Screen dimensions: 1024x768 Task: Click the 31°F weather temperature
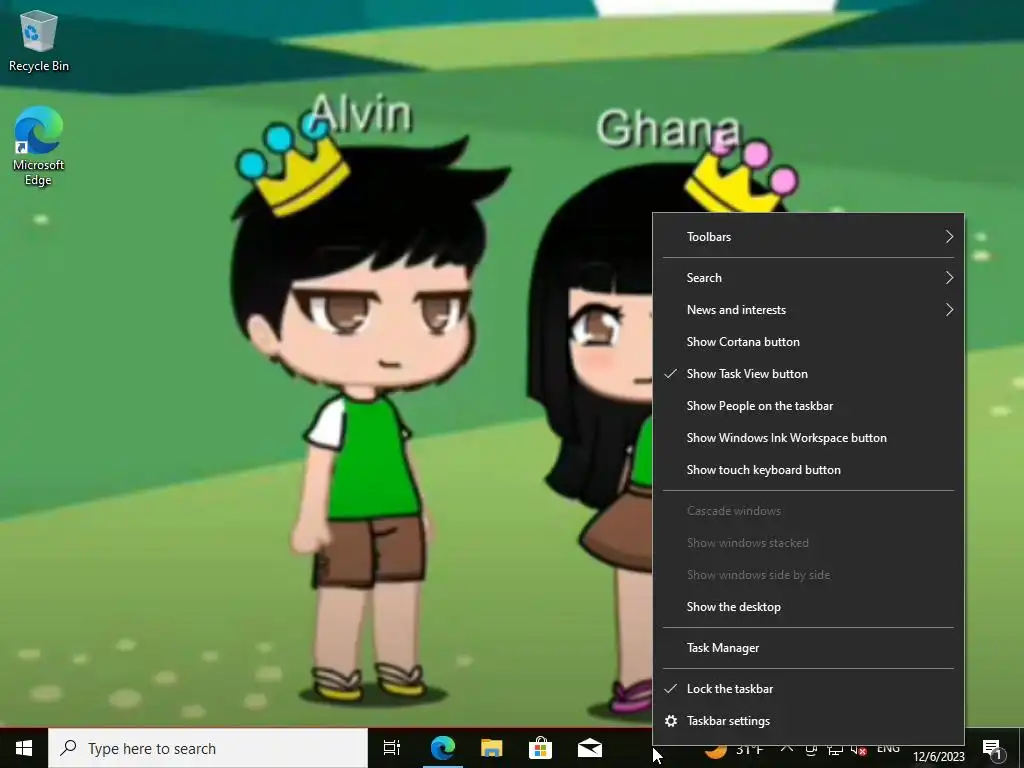click(x=750, y=750)
